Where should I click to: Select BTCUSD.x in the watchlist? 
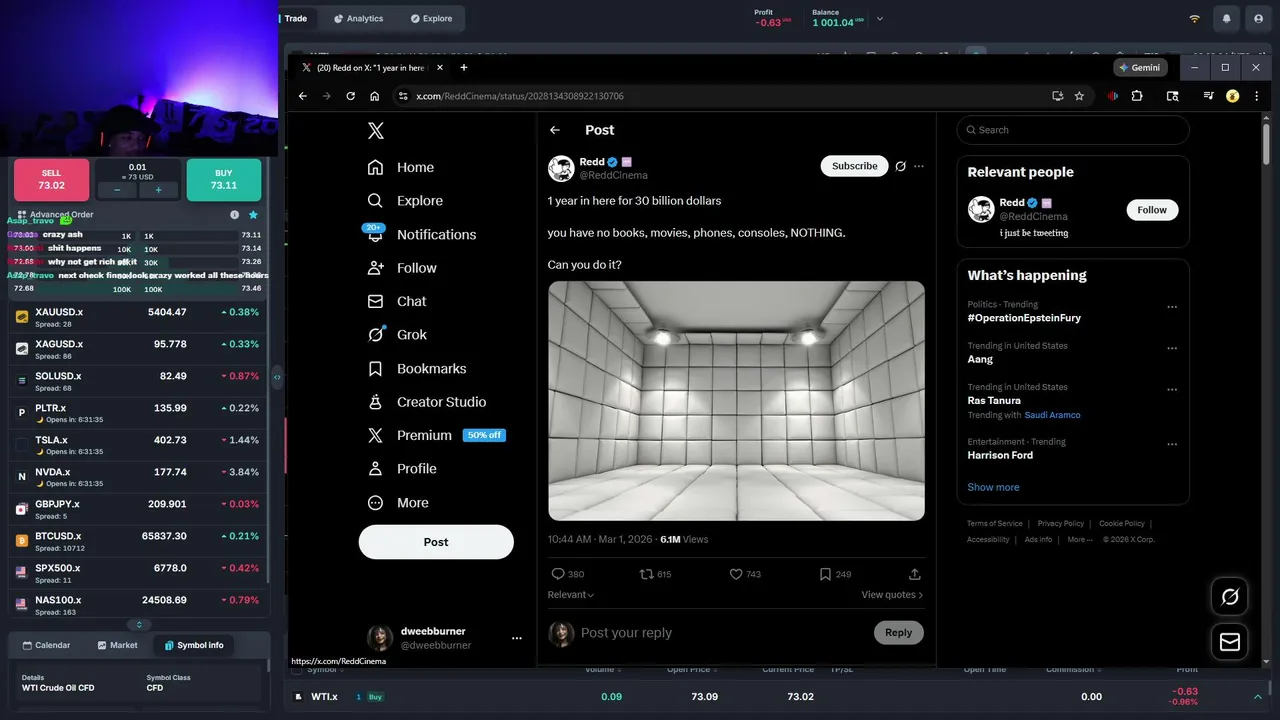[x=138, y=541]
